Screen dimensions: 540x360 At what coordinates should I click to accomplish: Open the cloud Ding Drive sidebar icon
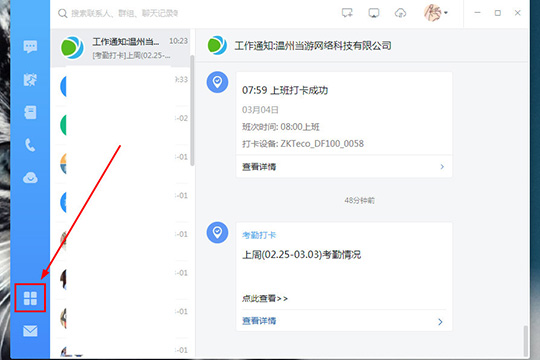pos(30,178)
